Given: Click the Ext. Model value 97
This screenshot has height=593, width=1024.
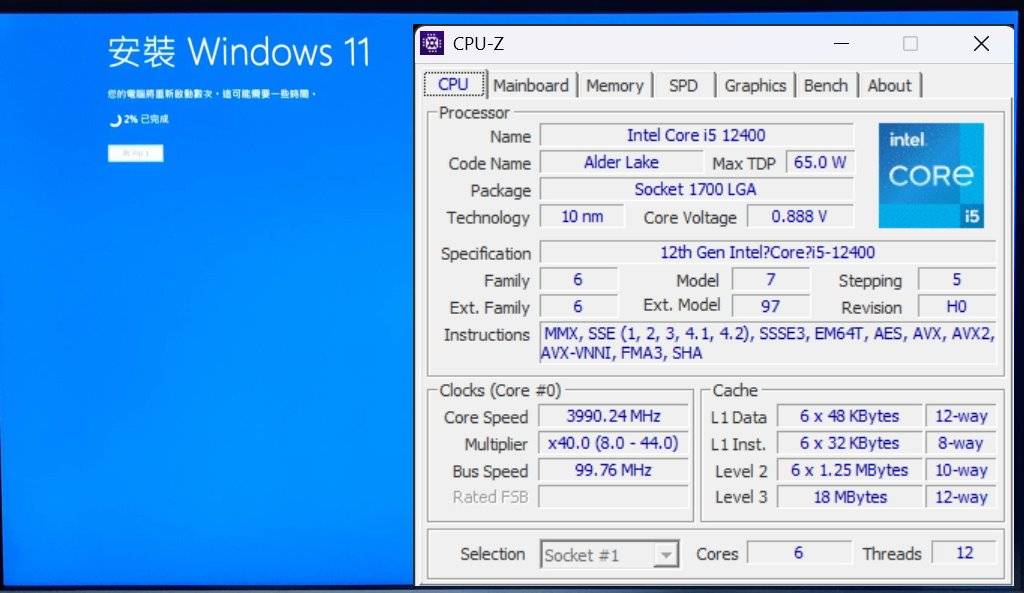Looking at the screenshot, I should pos(771,306).
